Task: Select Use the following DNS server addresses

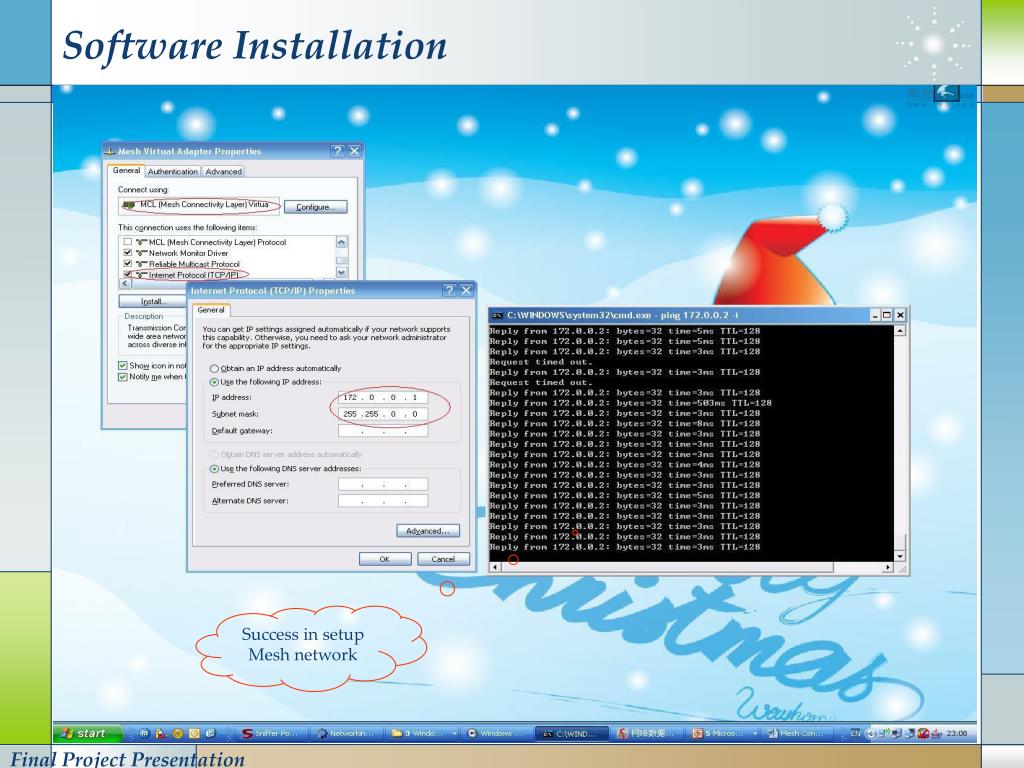Action: [x=214, y=469]
